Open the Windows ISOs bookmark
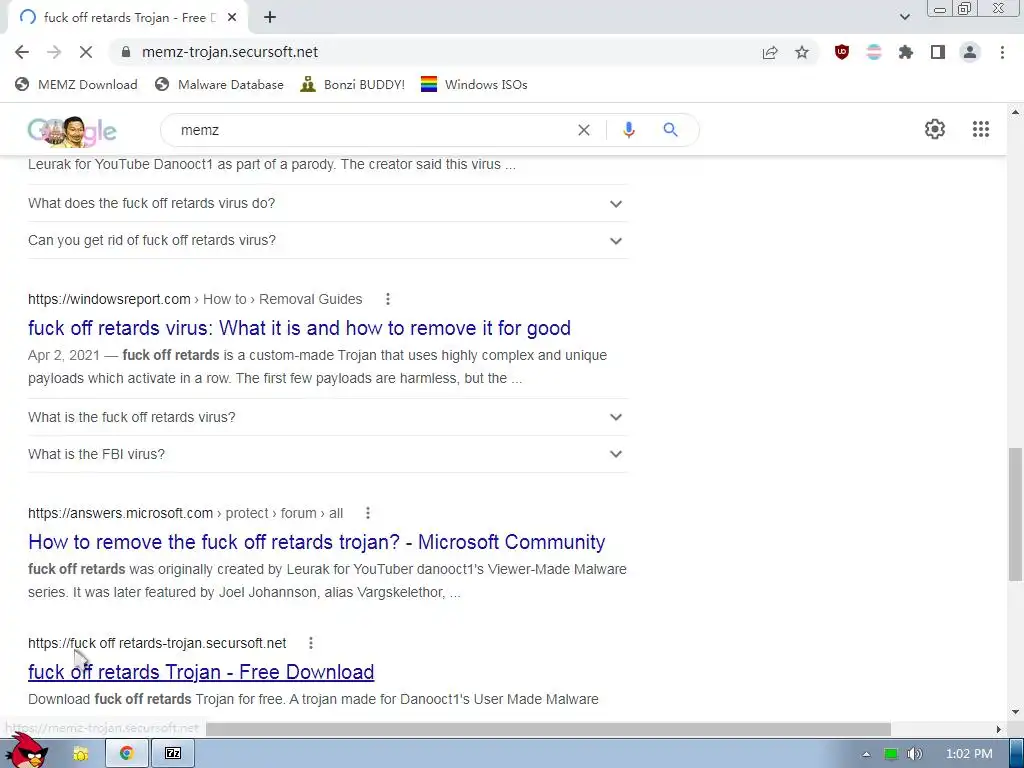 [474, 84]
